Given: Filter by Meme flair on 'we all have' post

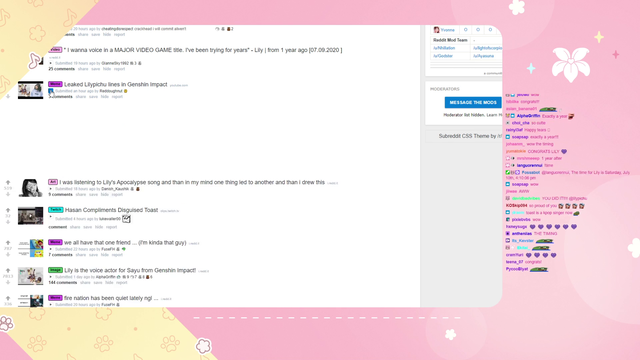Looking at the screenshot, I should [x=55, y=242].
